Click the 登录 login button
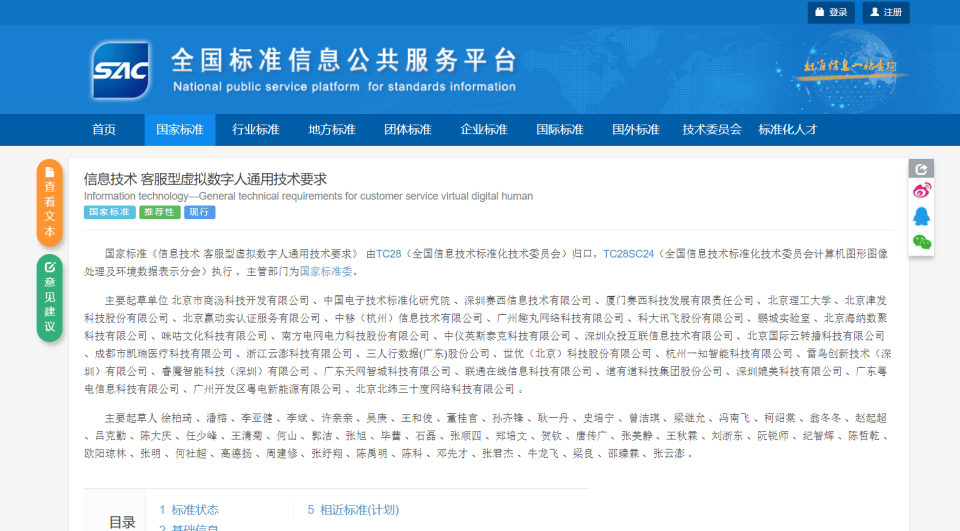 [831, 12]
